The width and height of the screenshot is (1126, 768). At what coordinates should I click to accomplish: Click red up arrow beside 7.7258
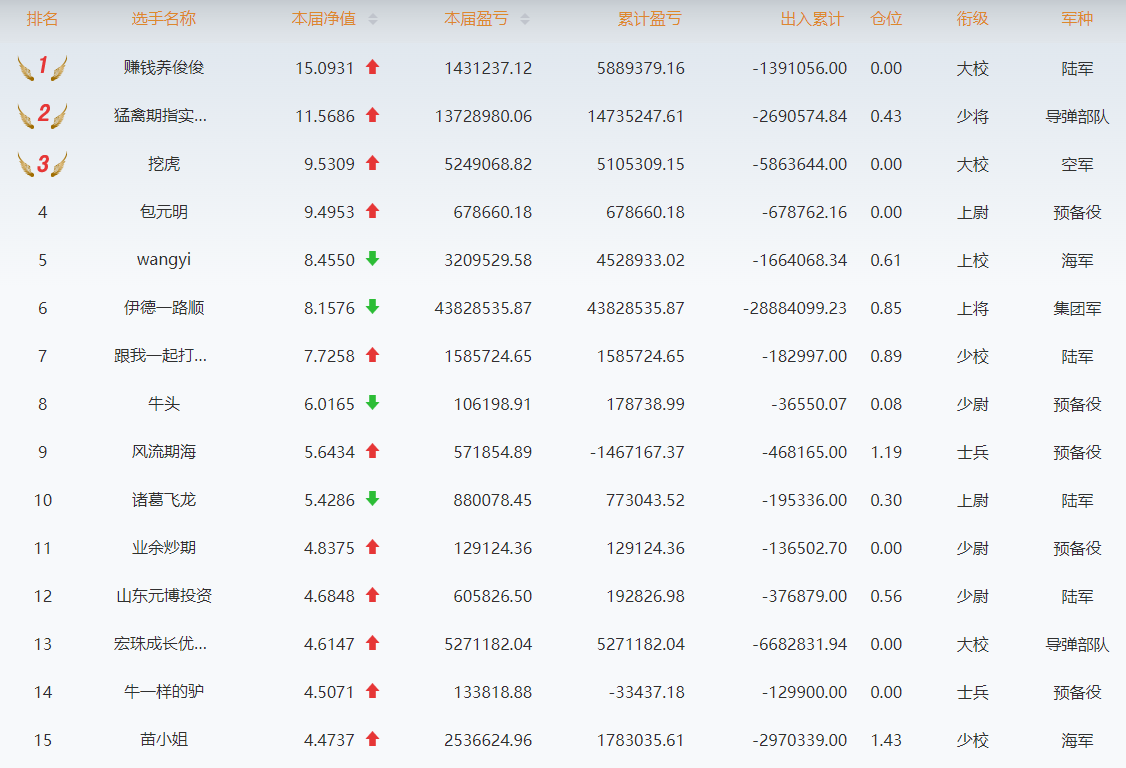(372, 355)
